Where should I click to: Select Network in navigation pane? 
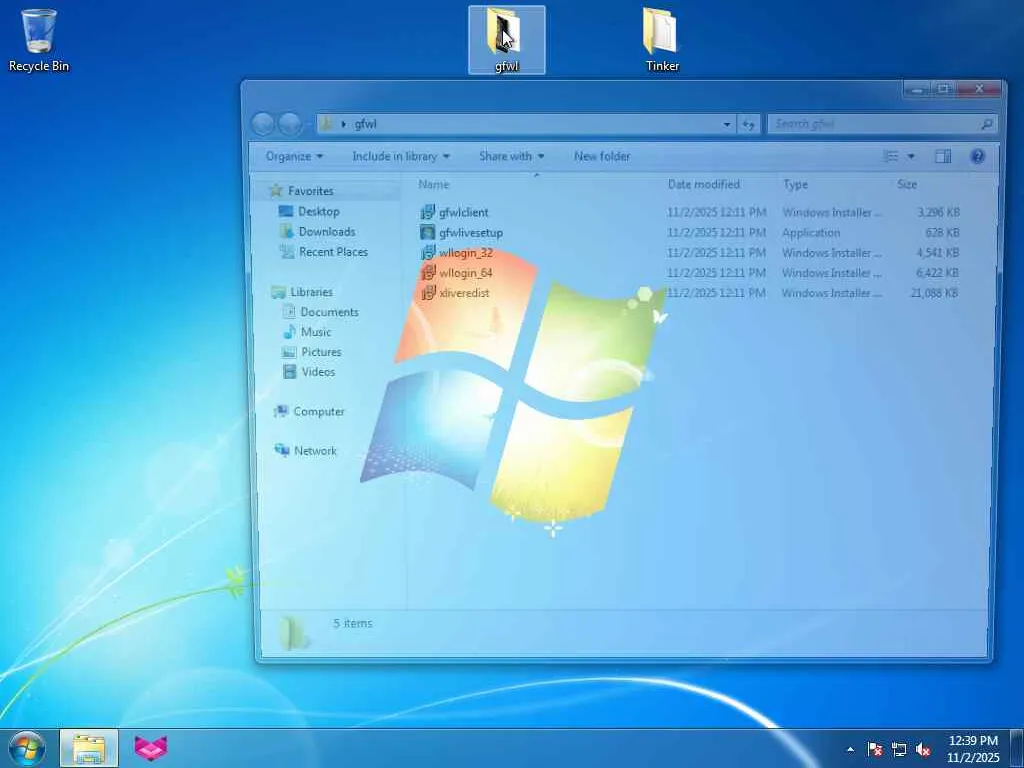click(x=315, y=451)
